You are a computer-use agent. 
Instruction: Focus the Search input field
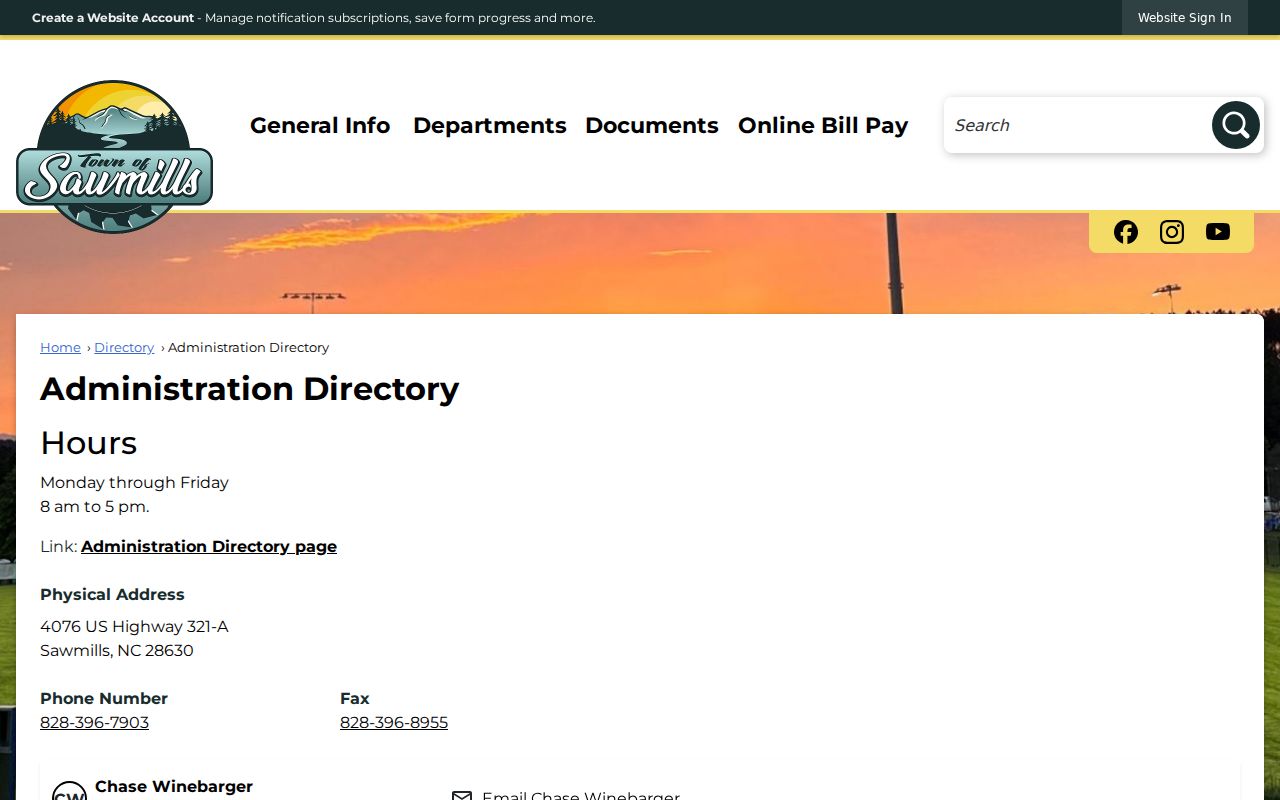(1078, 125)
